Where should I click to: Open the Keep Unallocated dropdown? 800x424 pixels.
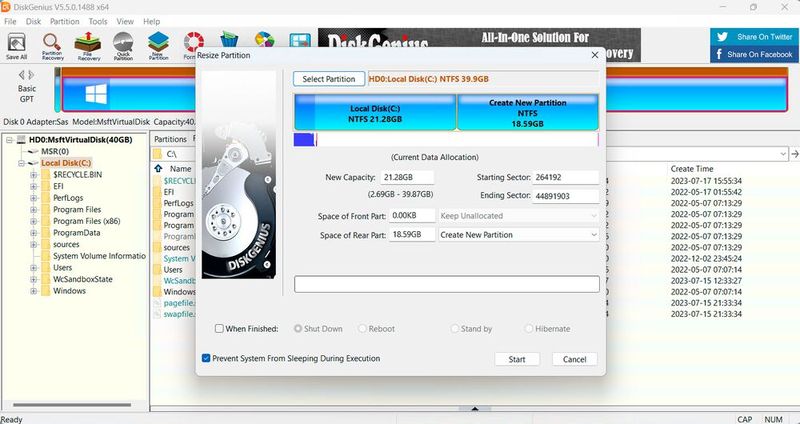(x=519, y=216)
